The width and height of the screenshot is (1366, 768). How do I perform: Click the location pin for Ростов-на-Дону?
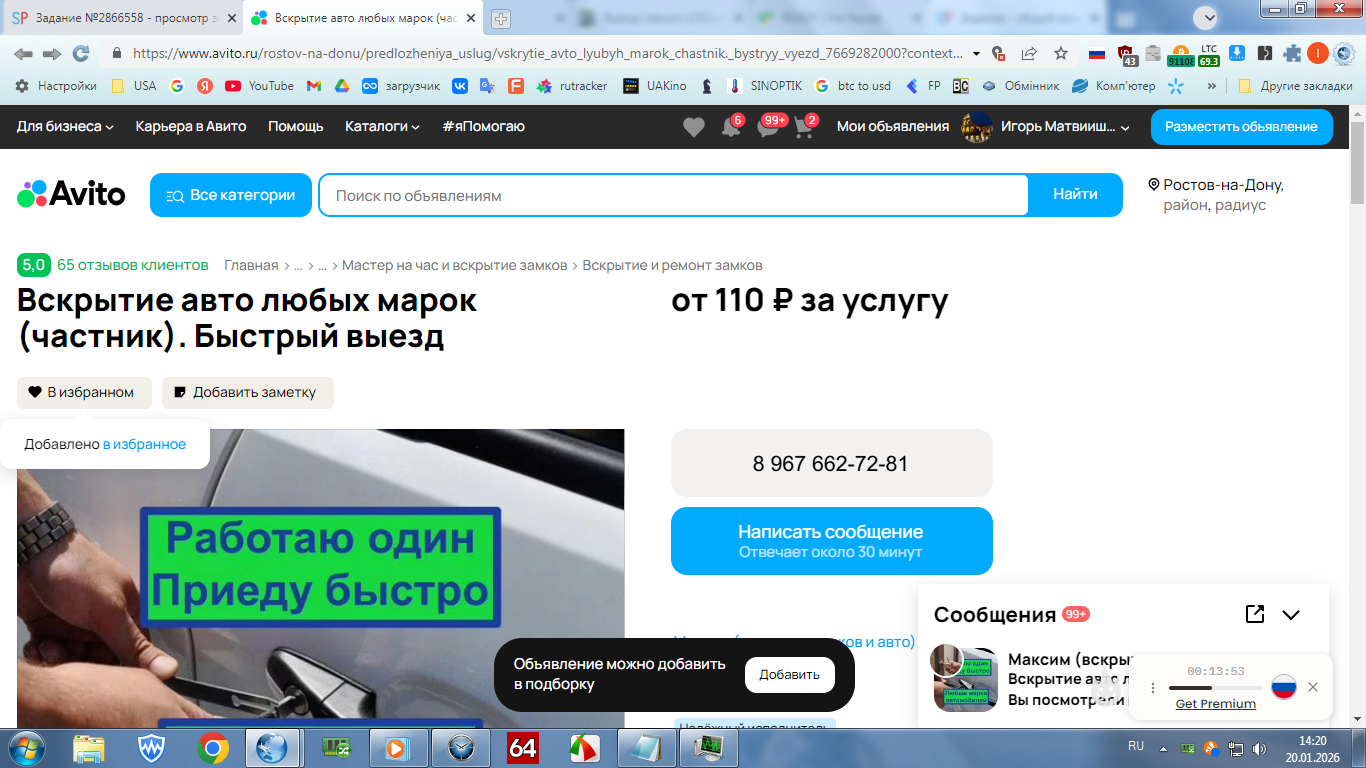[x=1153, y=185]
